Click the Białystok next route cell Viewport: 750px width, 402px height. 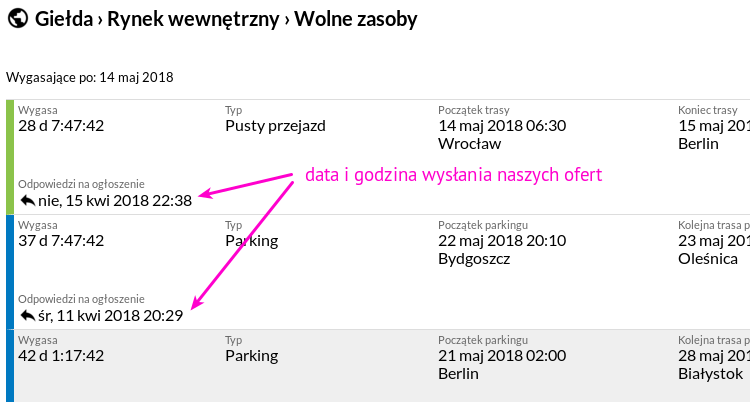point(714,357)
